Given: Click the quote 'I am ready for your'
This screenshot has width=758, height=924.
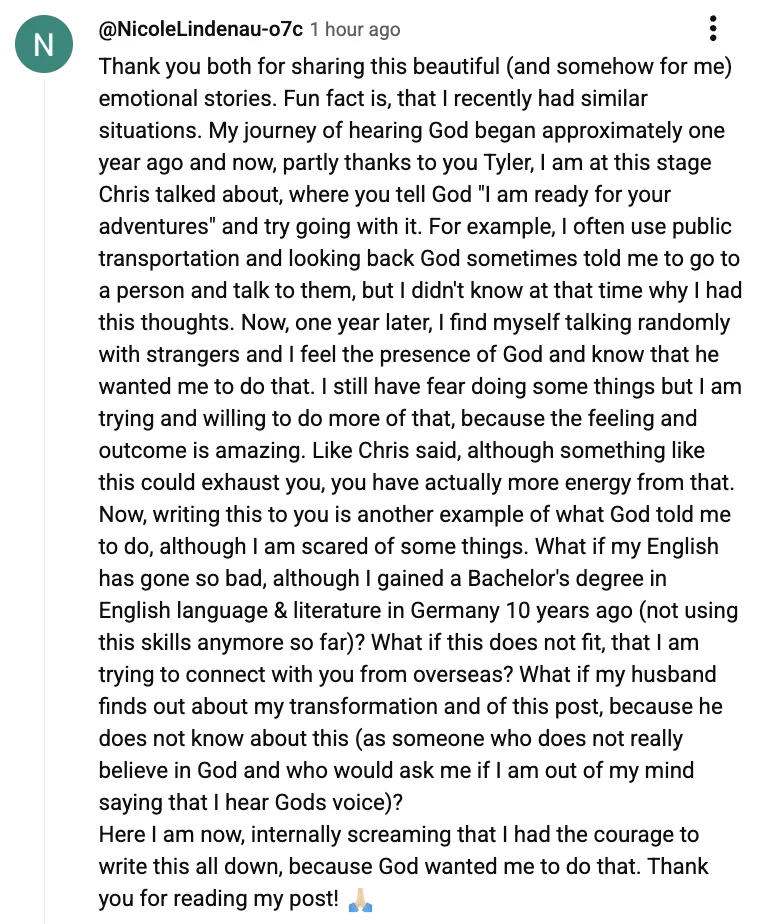Looking at the screenshot, I should click(576, 194).
